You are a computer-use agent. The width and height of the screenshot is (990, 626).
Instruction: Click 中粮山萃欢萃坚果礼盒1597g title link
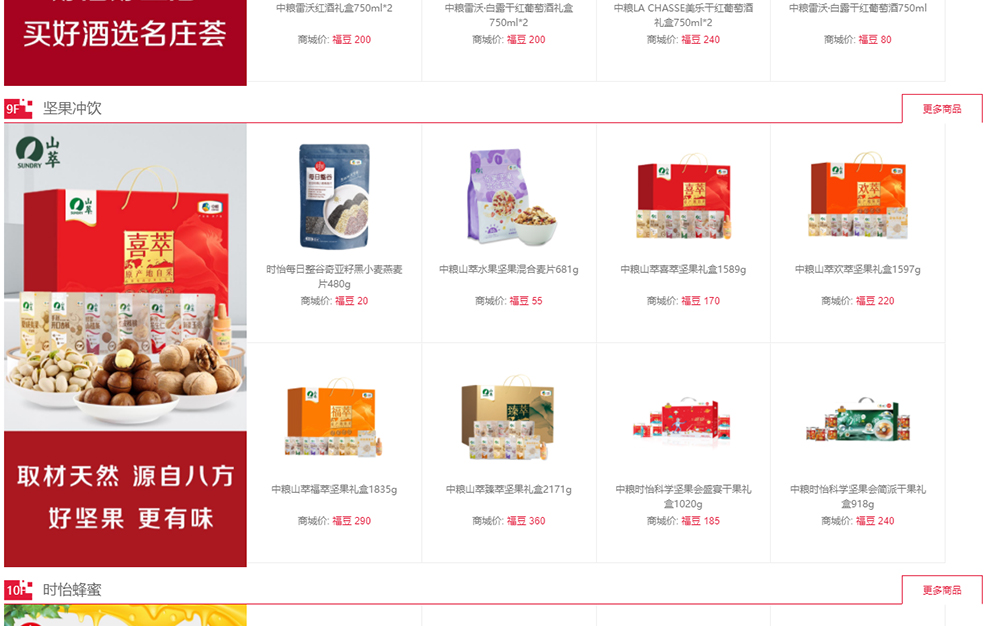point(858,269)
